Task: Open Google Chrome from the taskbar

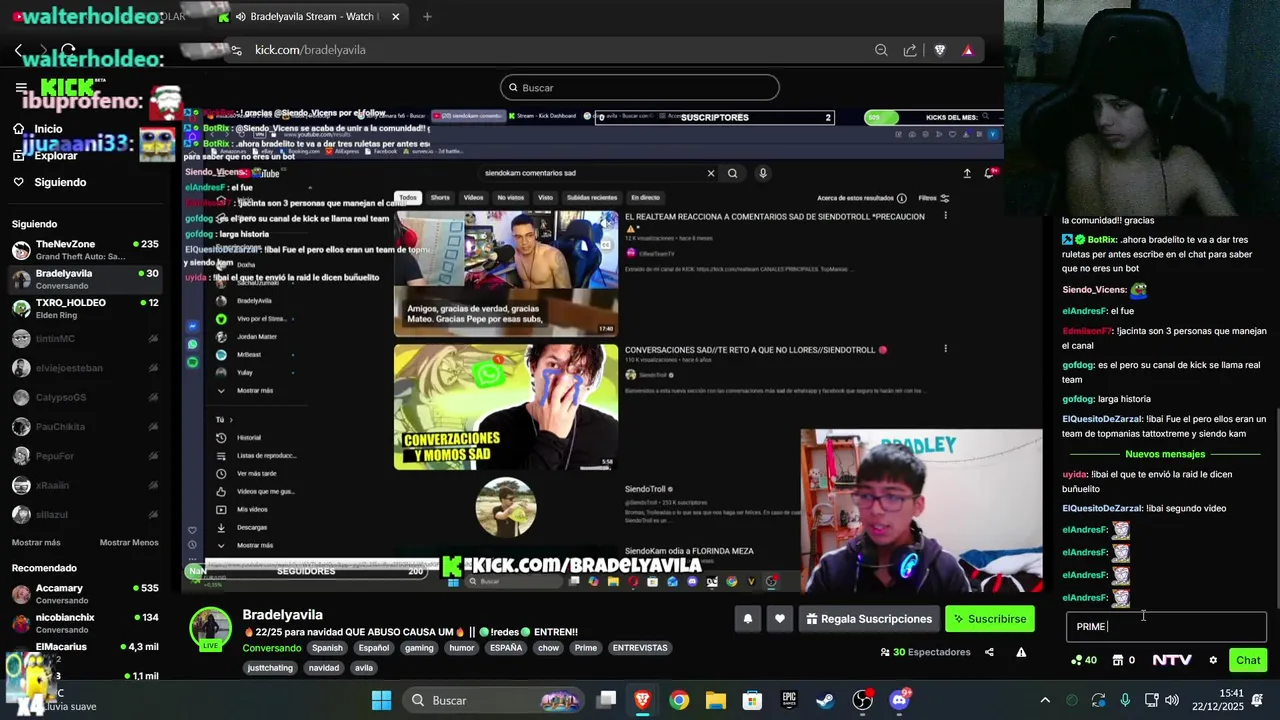Action: tap(679, 700)
